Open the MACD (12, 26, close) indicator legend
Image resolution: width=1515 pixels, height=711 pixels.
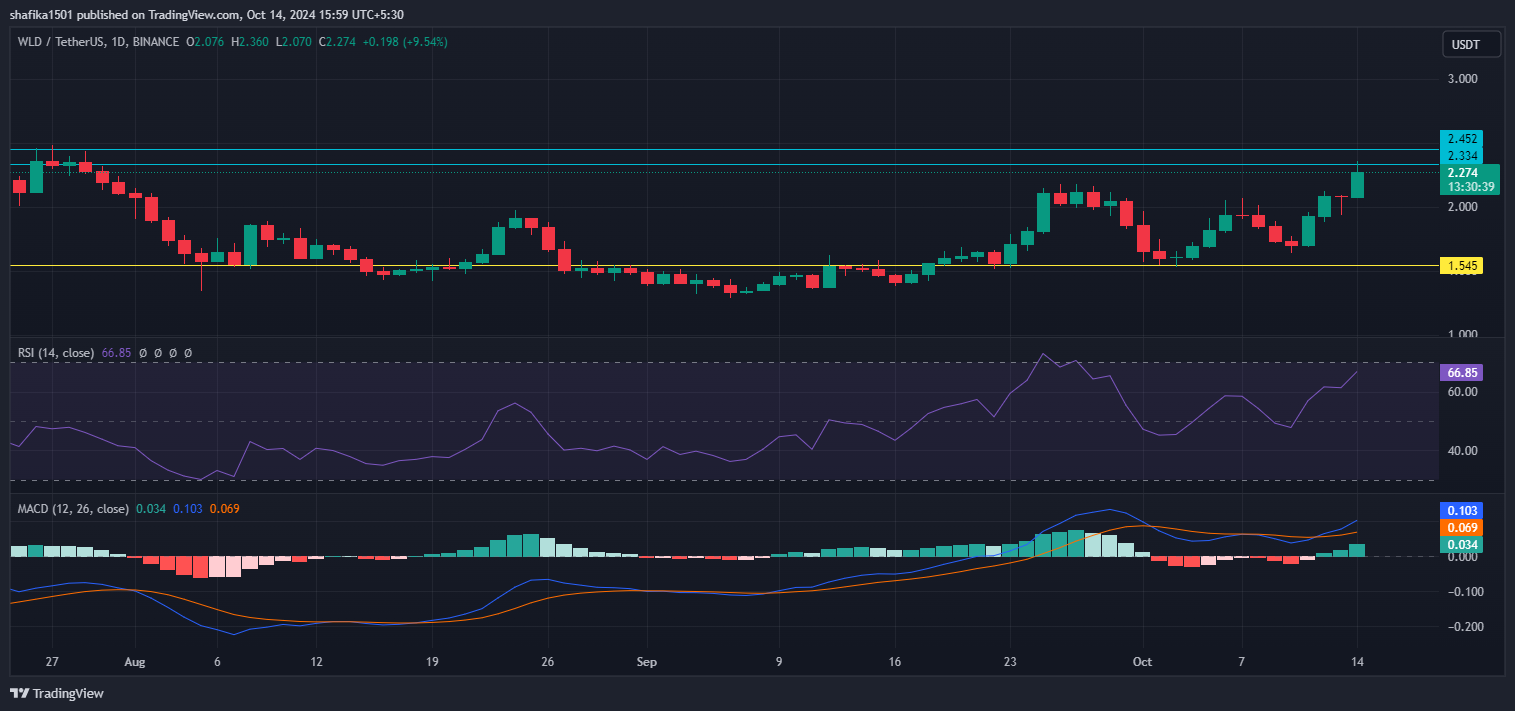(73, 509)
